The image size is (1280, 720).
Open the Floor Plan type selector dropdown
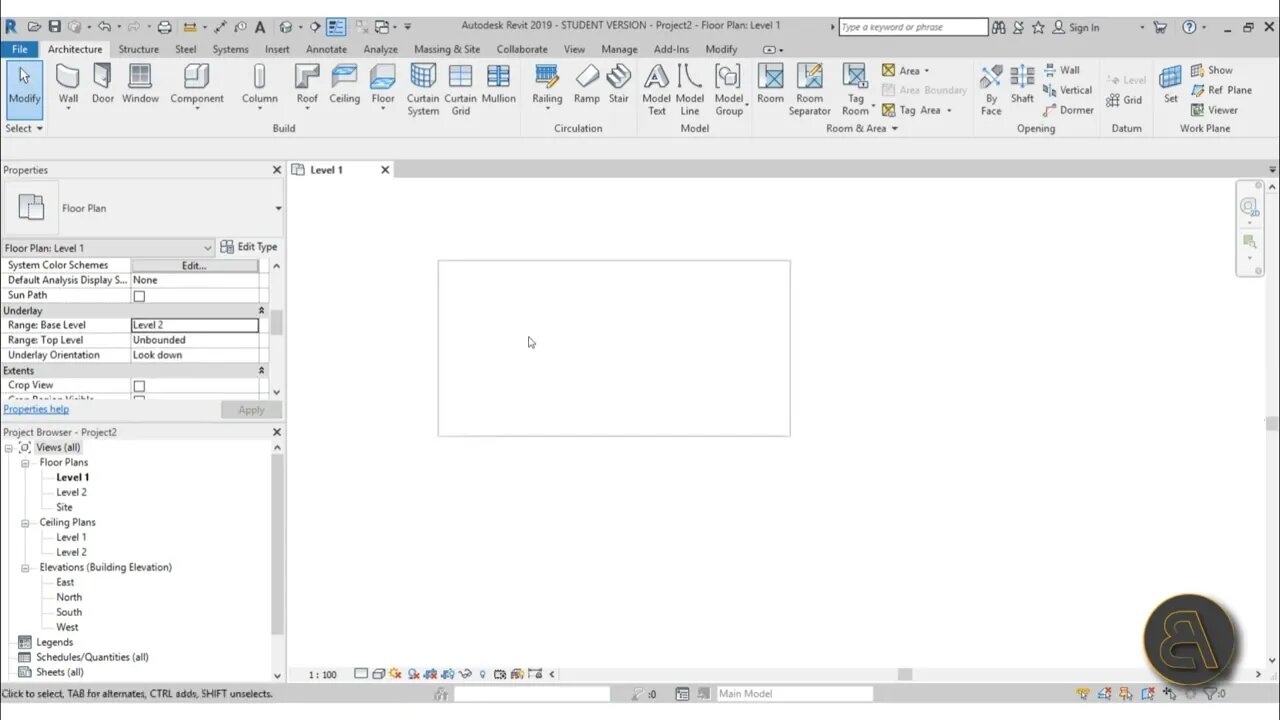click(x=277, y=208)
